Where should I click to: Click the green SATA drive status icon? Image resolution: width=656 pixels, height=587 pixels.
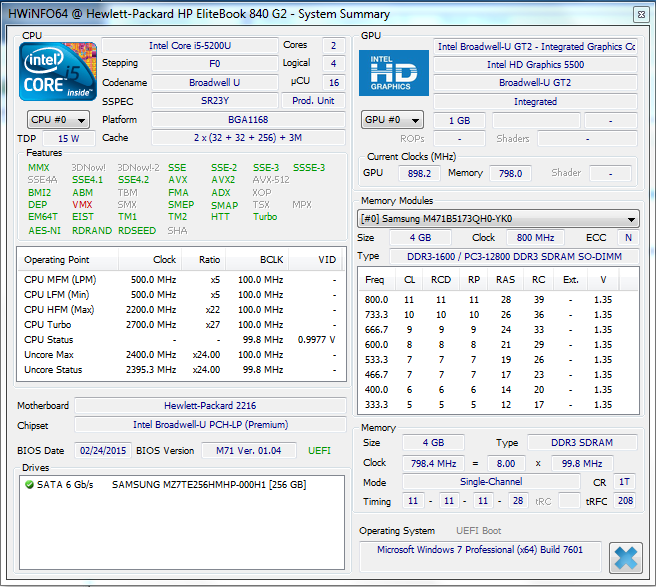pos(29,484)
